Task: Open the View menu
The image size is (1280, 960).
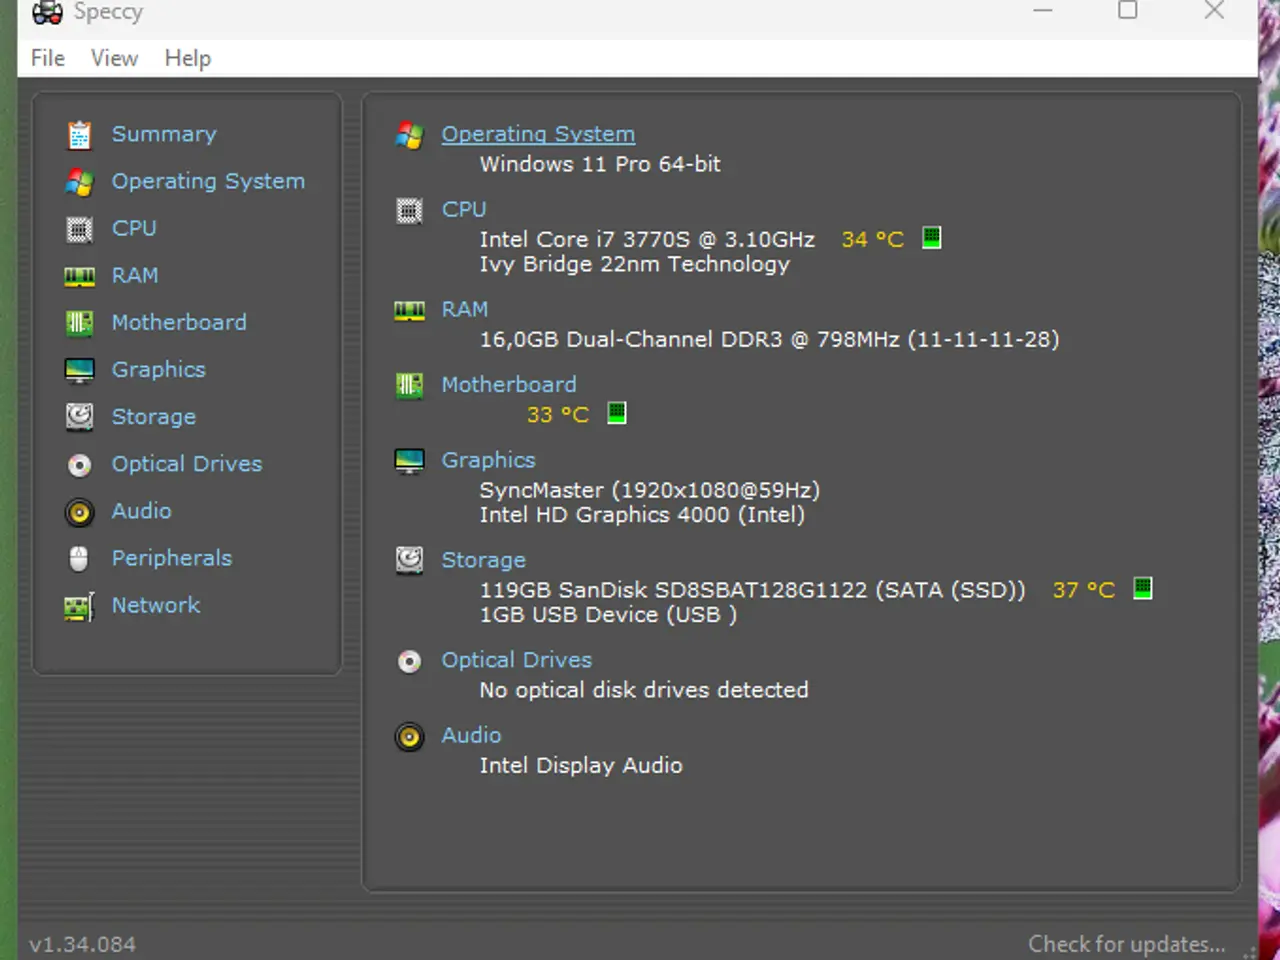Action: coord(114,58)
